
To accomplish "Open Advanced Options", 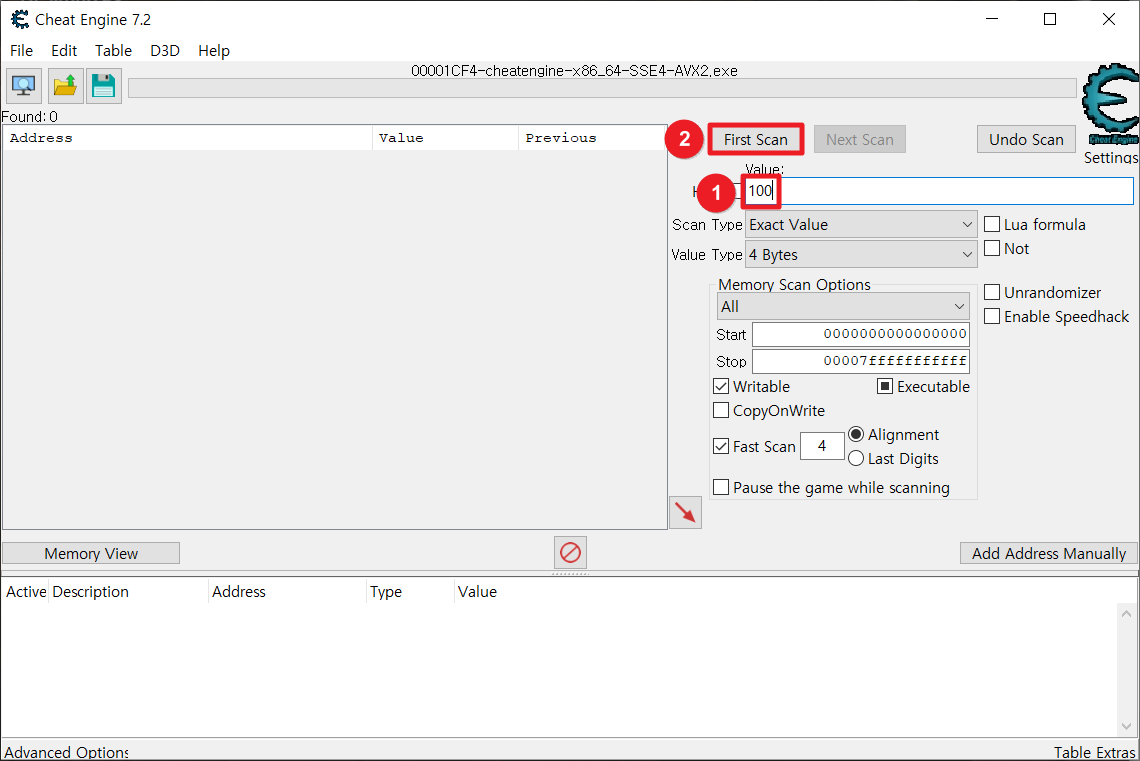I will click(x=66, y=752).
